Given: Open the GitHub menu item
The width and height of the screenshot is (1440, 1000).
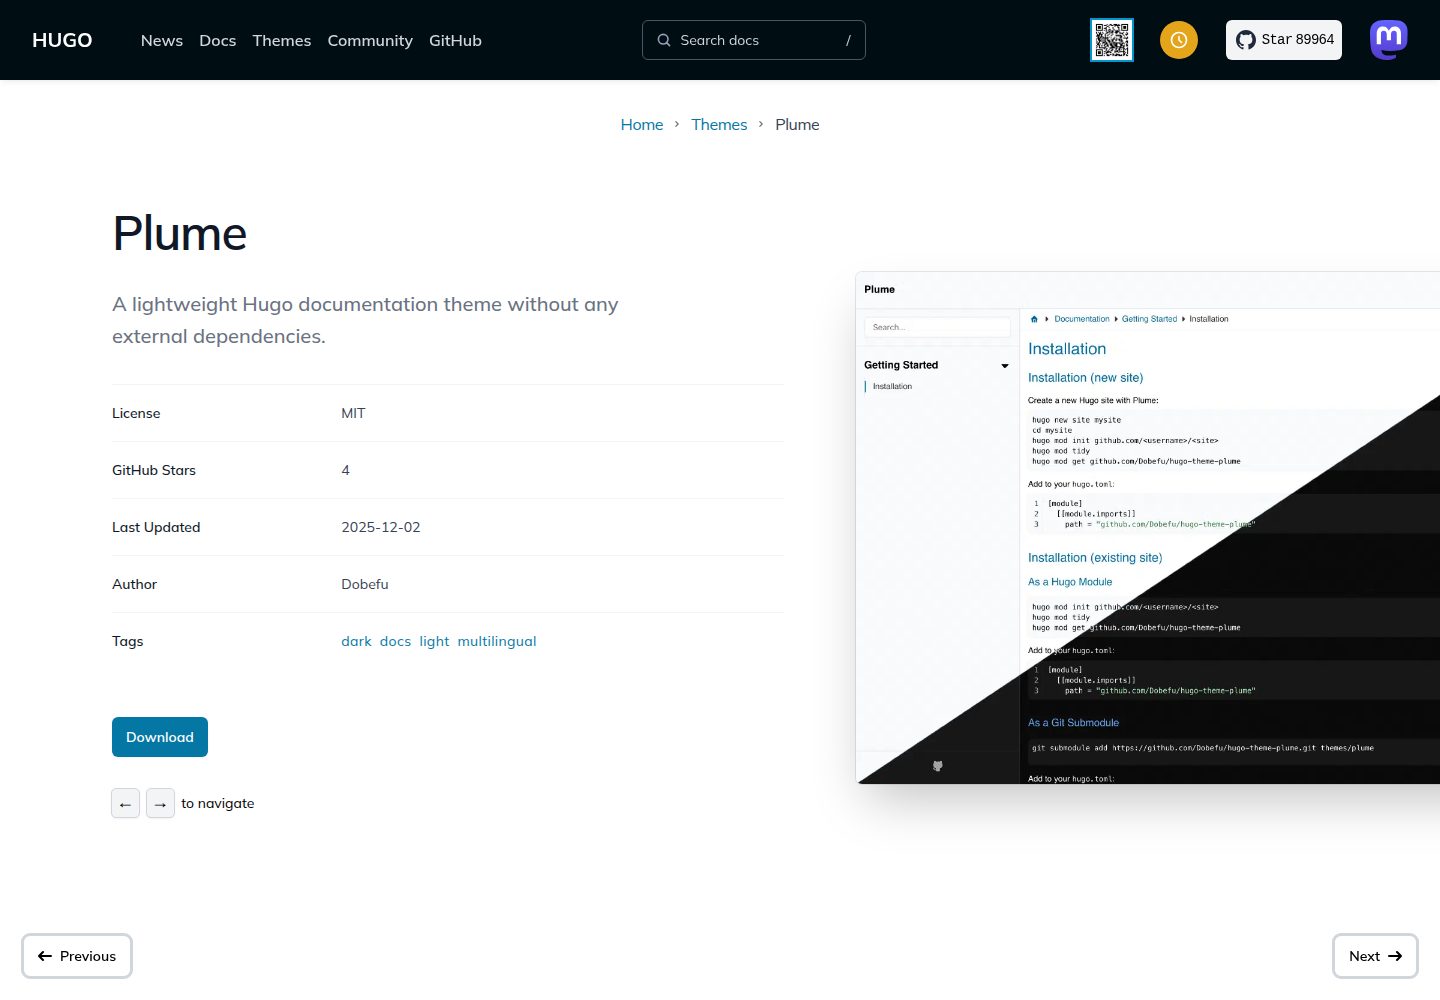Looking at the screenshot, I should tap(455, 40).
